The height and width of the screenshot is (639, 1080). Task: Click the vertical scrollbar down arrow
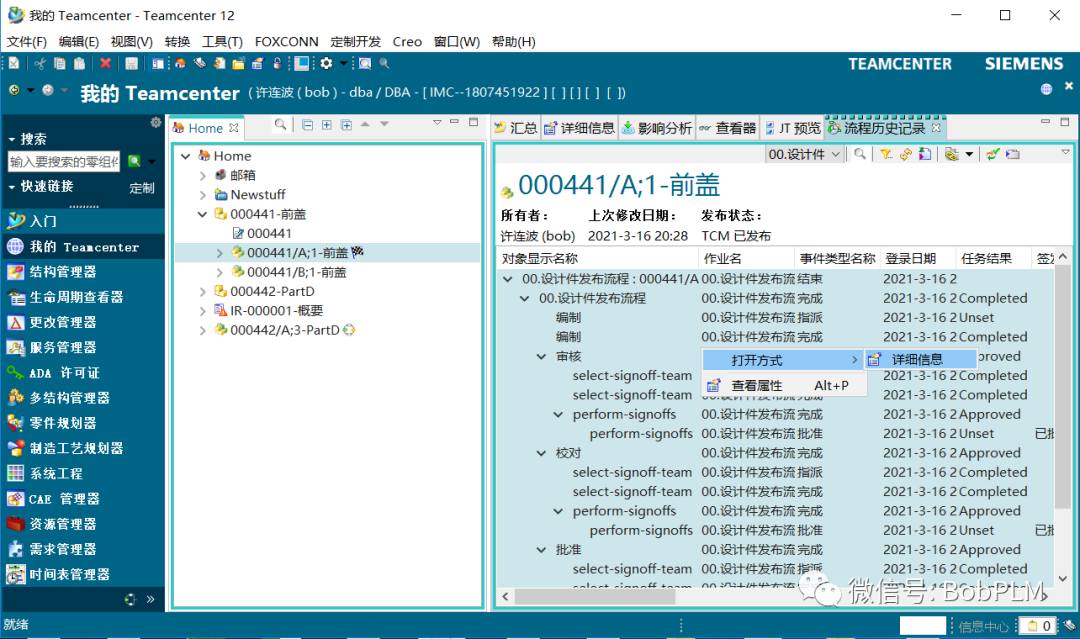(1063, 579)
